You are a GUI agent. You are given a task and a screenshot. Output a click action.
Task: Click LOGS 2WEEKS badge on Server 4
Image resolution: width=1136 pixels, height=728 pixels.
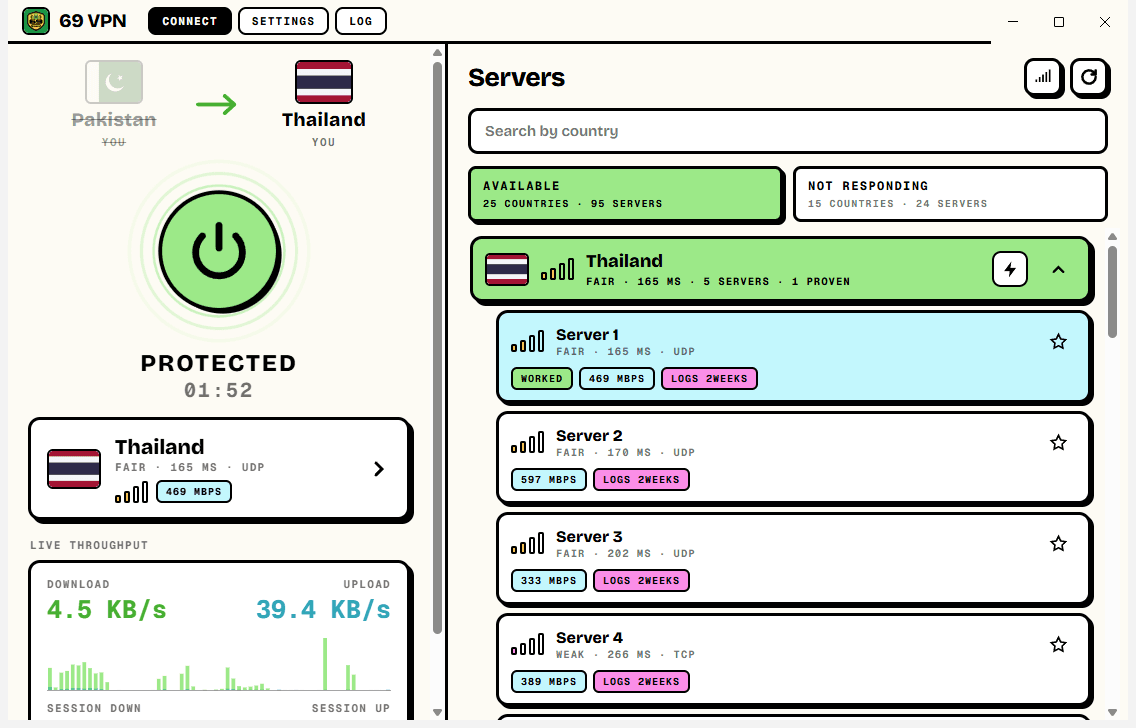641,682
